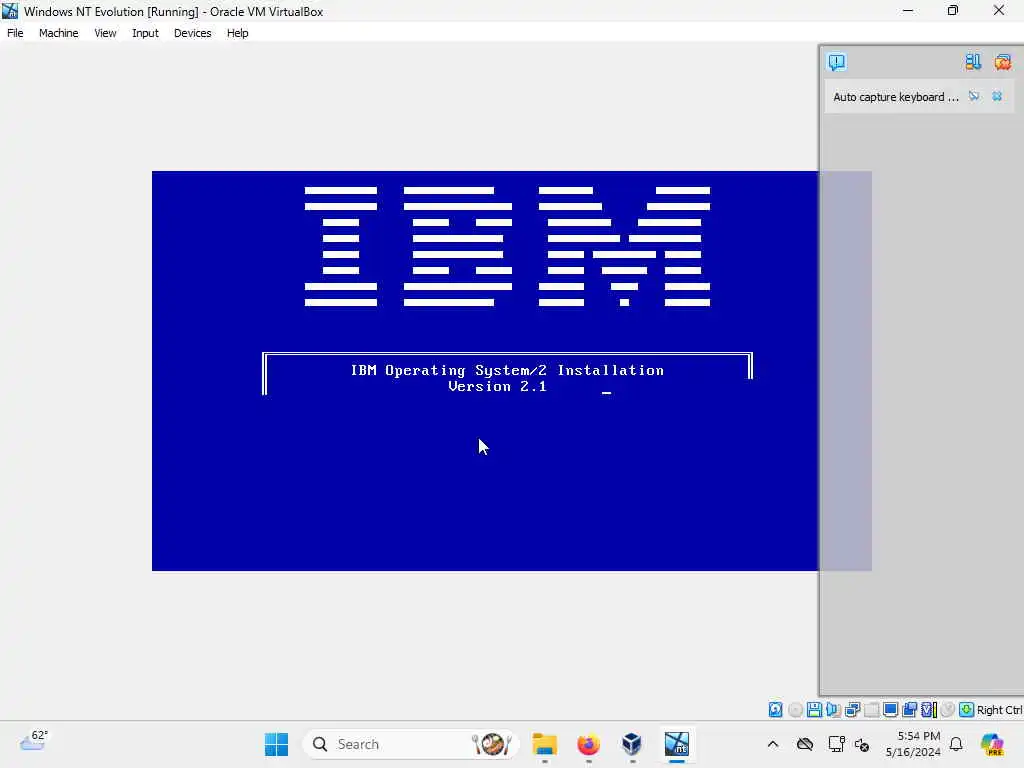
Task: Click the notification center speech-bubble icon
Action: [837, 61]
